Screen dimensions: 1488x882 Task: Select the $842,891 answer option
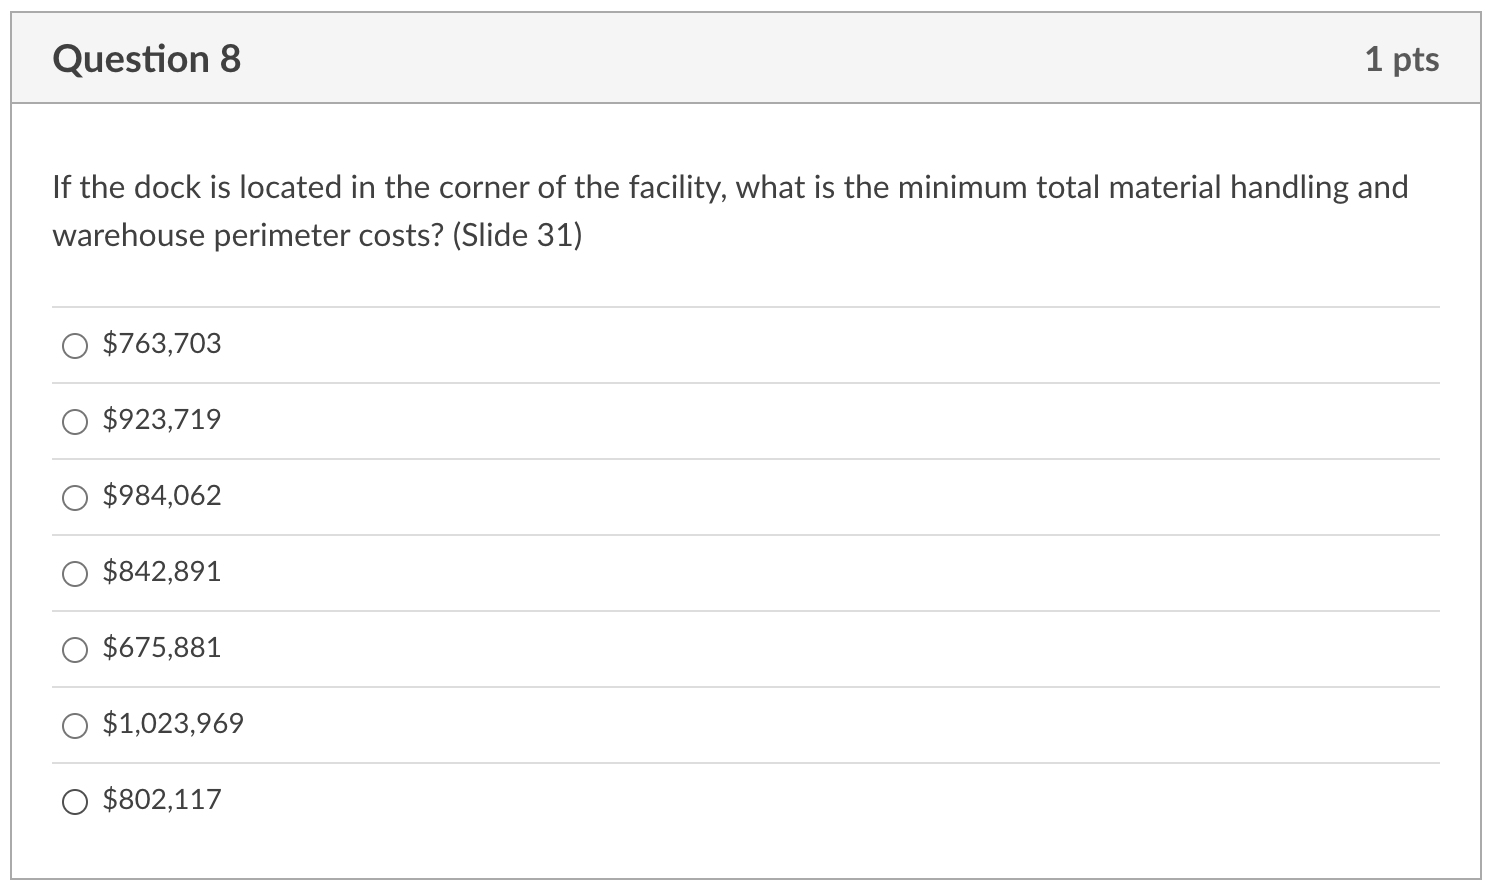coord(74,573)
